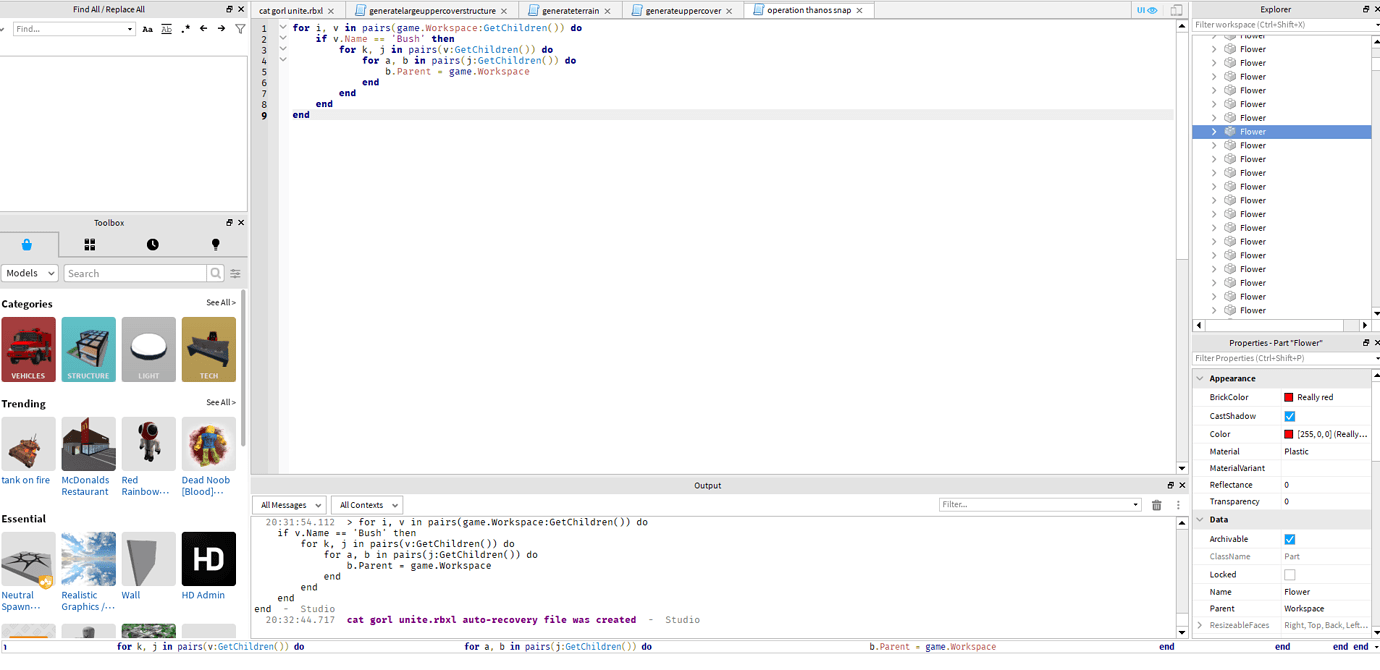Screen dimensions: 1380x670
Task: Uncheck the Archivable property checkbox
Action: tap(1290, 538)
